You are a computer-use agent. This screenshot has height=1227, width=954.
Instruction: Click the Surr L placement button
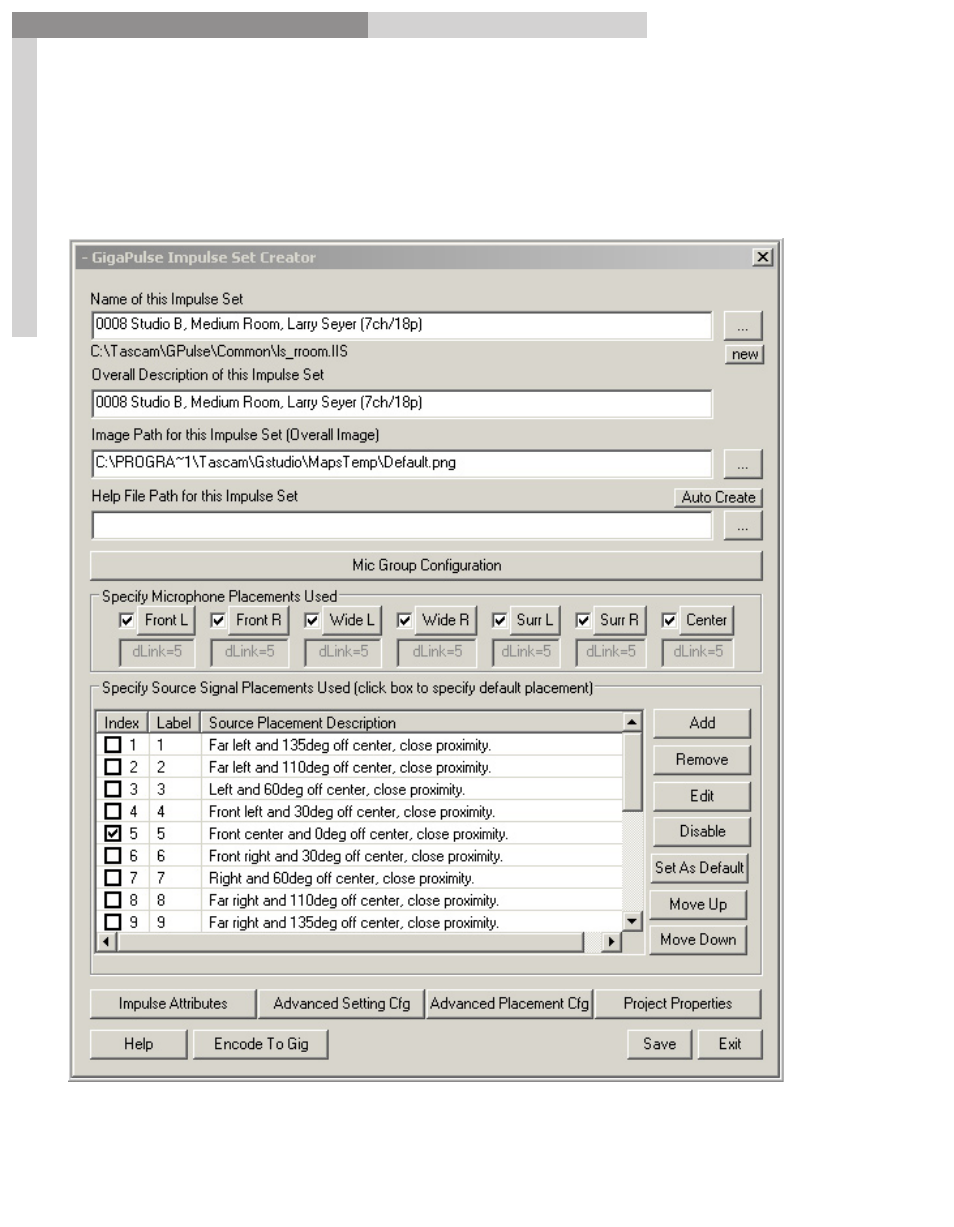point(535,621)
